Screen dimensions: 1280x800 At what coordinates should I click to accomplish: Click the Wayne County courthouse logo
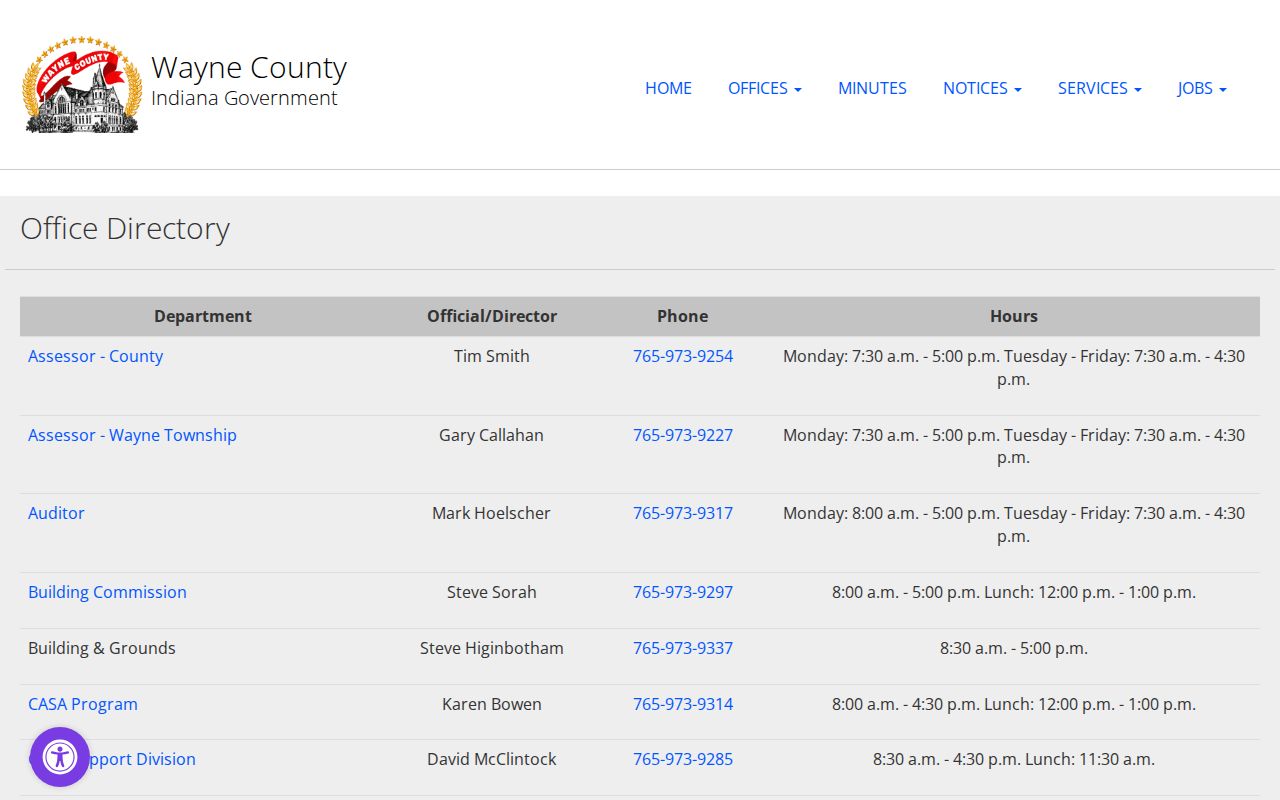82,85
